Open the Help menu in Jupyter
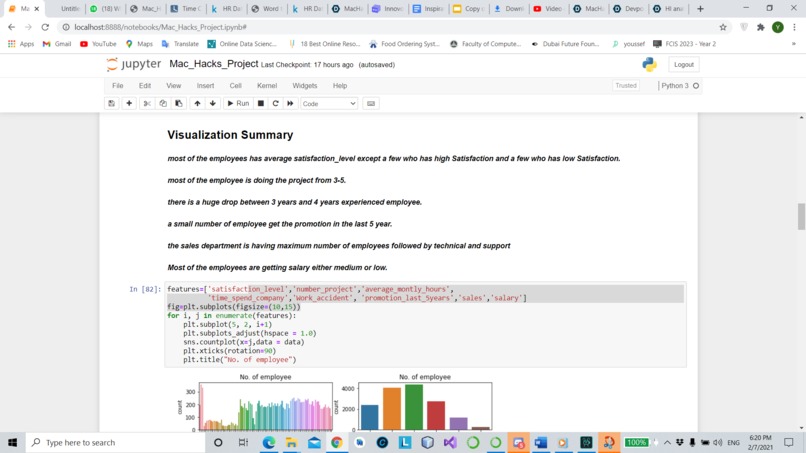 [340, 86]
